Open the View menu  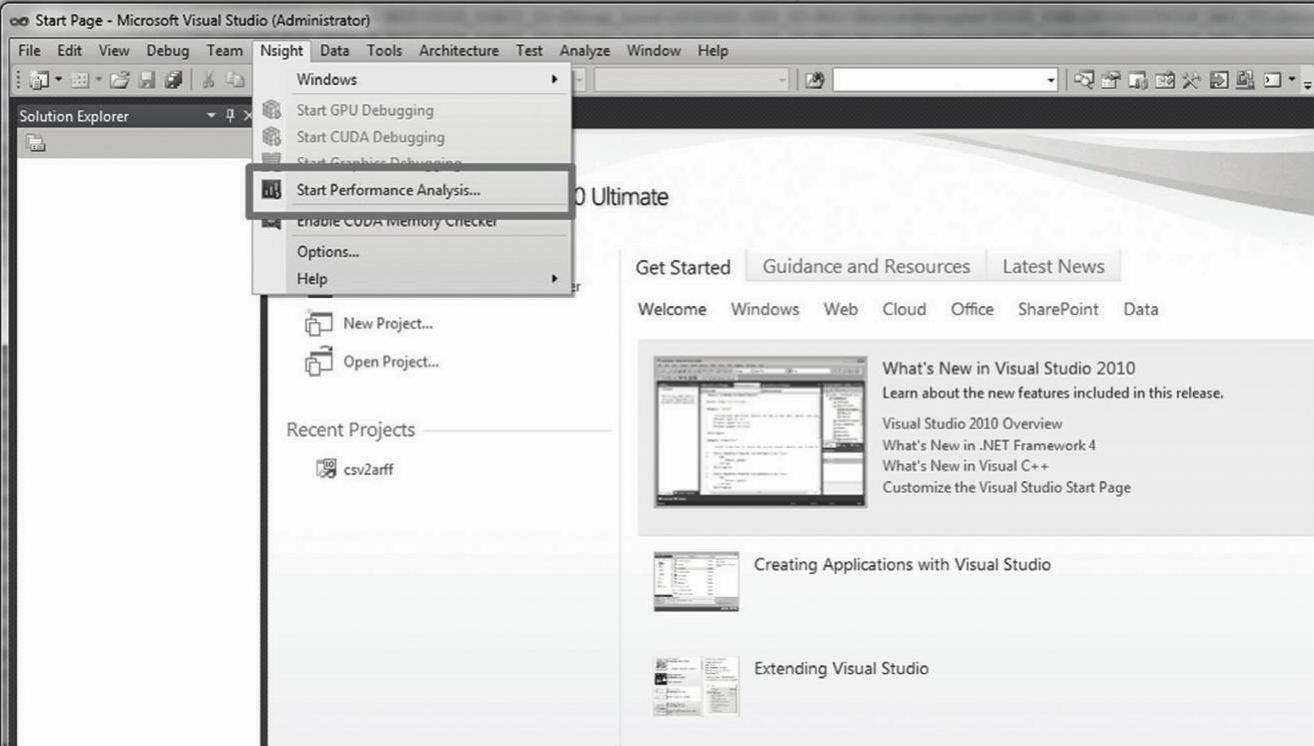114,51
